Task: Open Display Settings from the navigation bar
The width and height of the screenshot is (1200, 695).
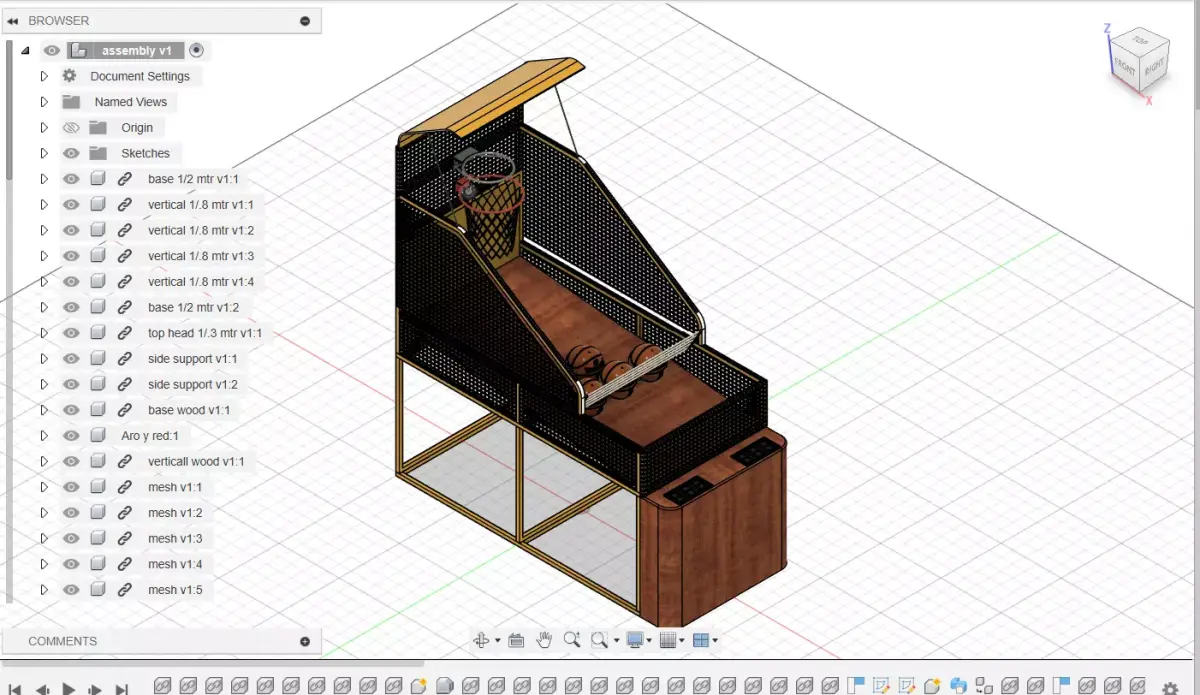Action: [x=635, y=639]
